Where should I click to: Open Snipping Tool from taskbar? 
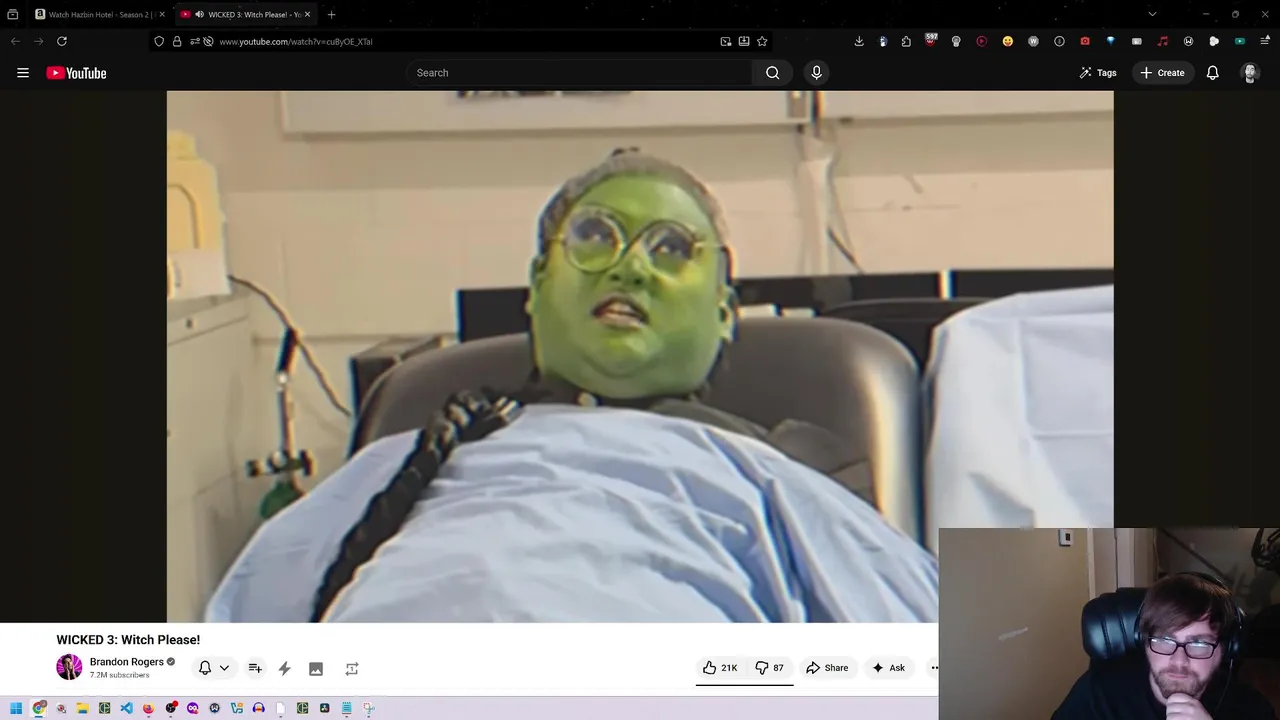pos(369,708)
